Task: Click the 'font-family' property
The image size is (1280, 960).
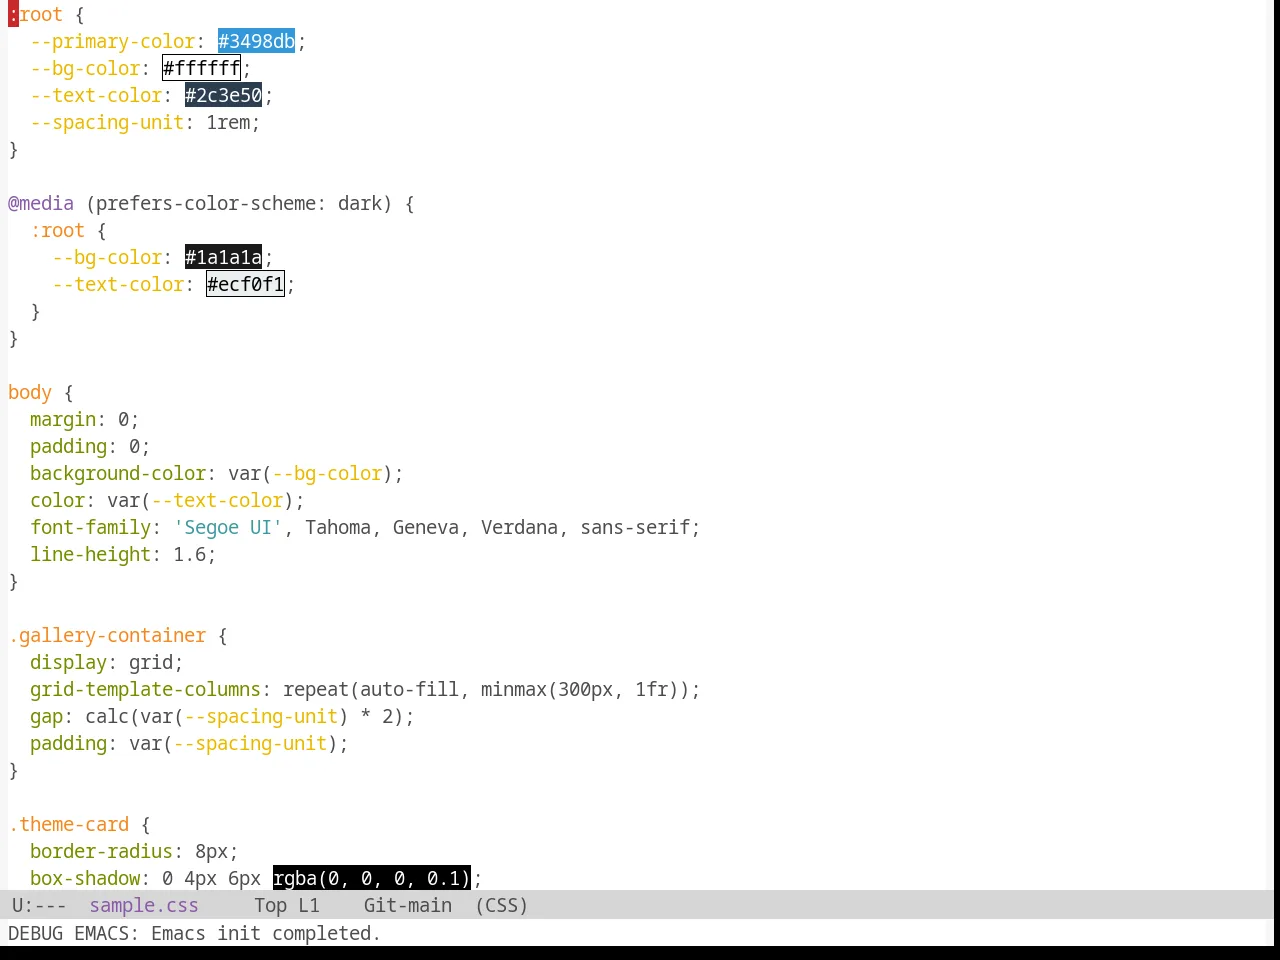Action: click(90, 527)
